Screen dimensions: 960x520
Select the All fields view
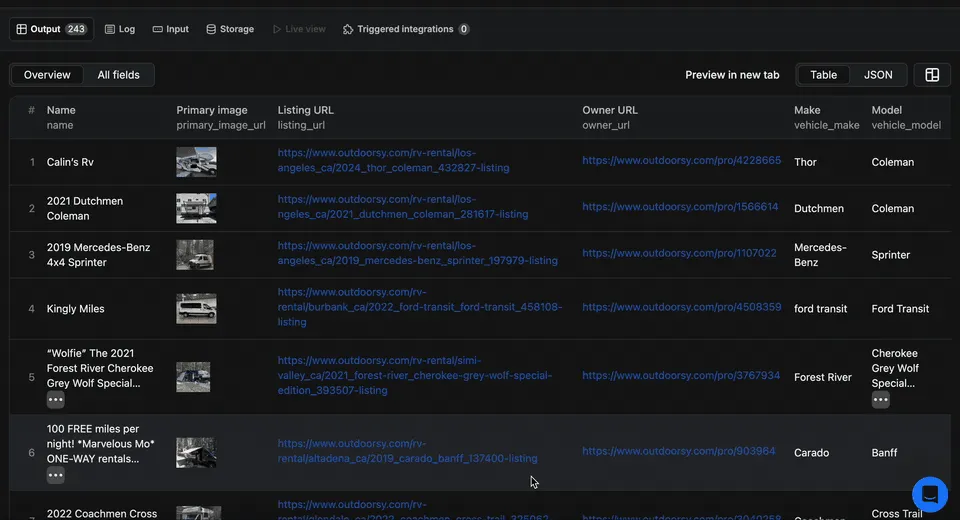[x=118, y=75]
